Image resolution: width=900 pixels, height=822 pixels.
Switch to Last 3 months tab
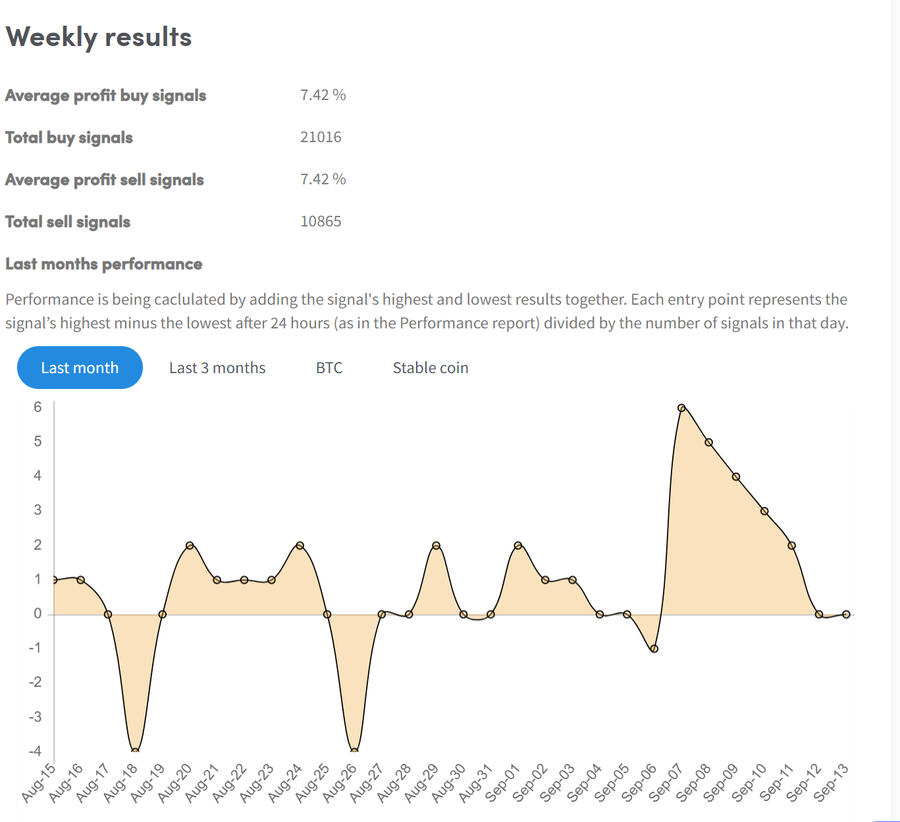(x=217, y=368)
